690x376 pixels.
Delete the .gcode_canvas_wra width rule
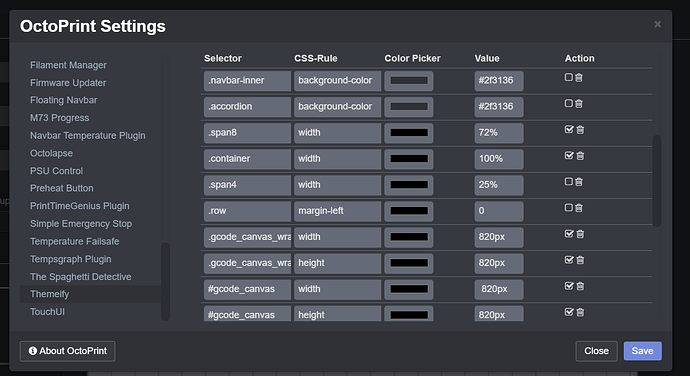(580, 234)
